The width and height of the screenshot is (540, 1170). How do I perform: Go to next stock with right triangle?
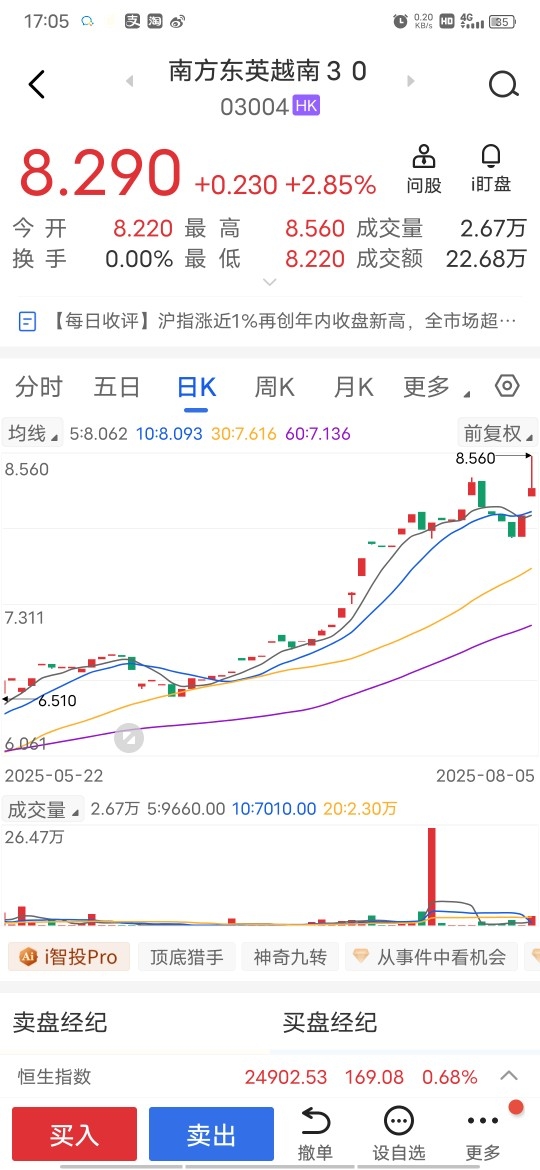click(x=410, y=81)
